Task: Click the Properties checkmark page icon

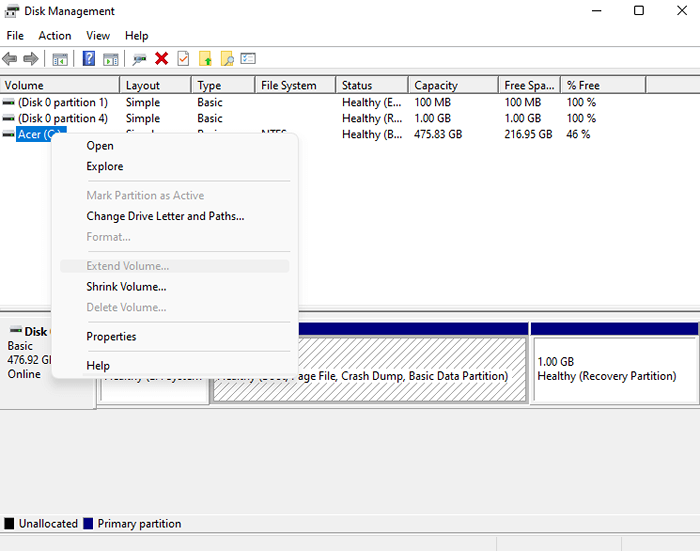Action: pos(183,58)
